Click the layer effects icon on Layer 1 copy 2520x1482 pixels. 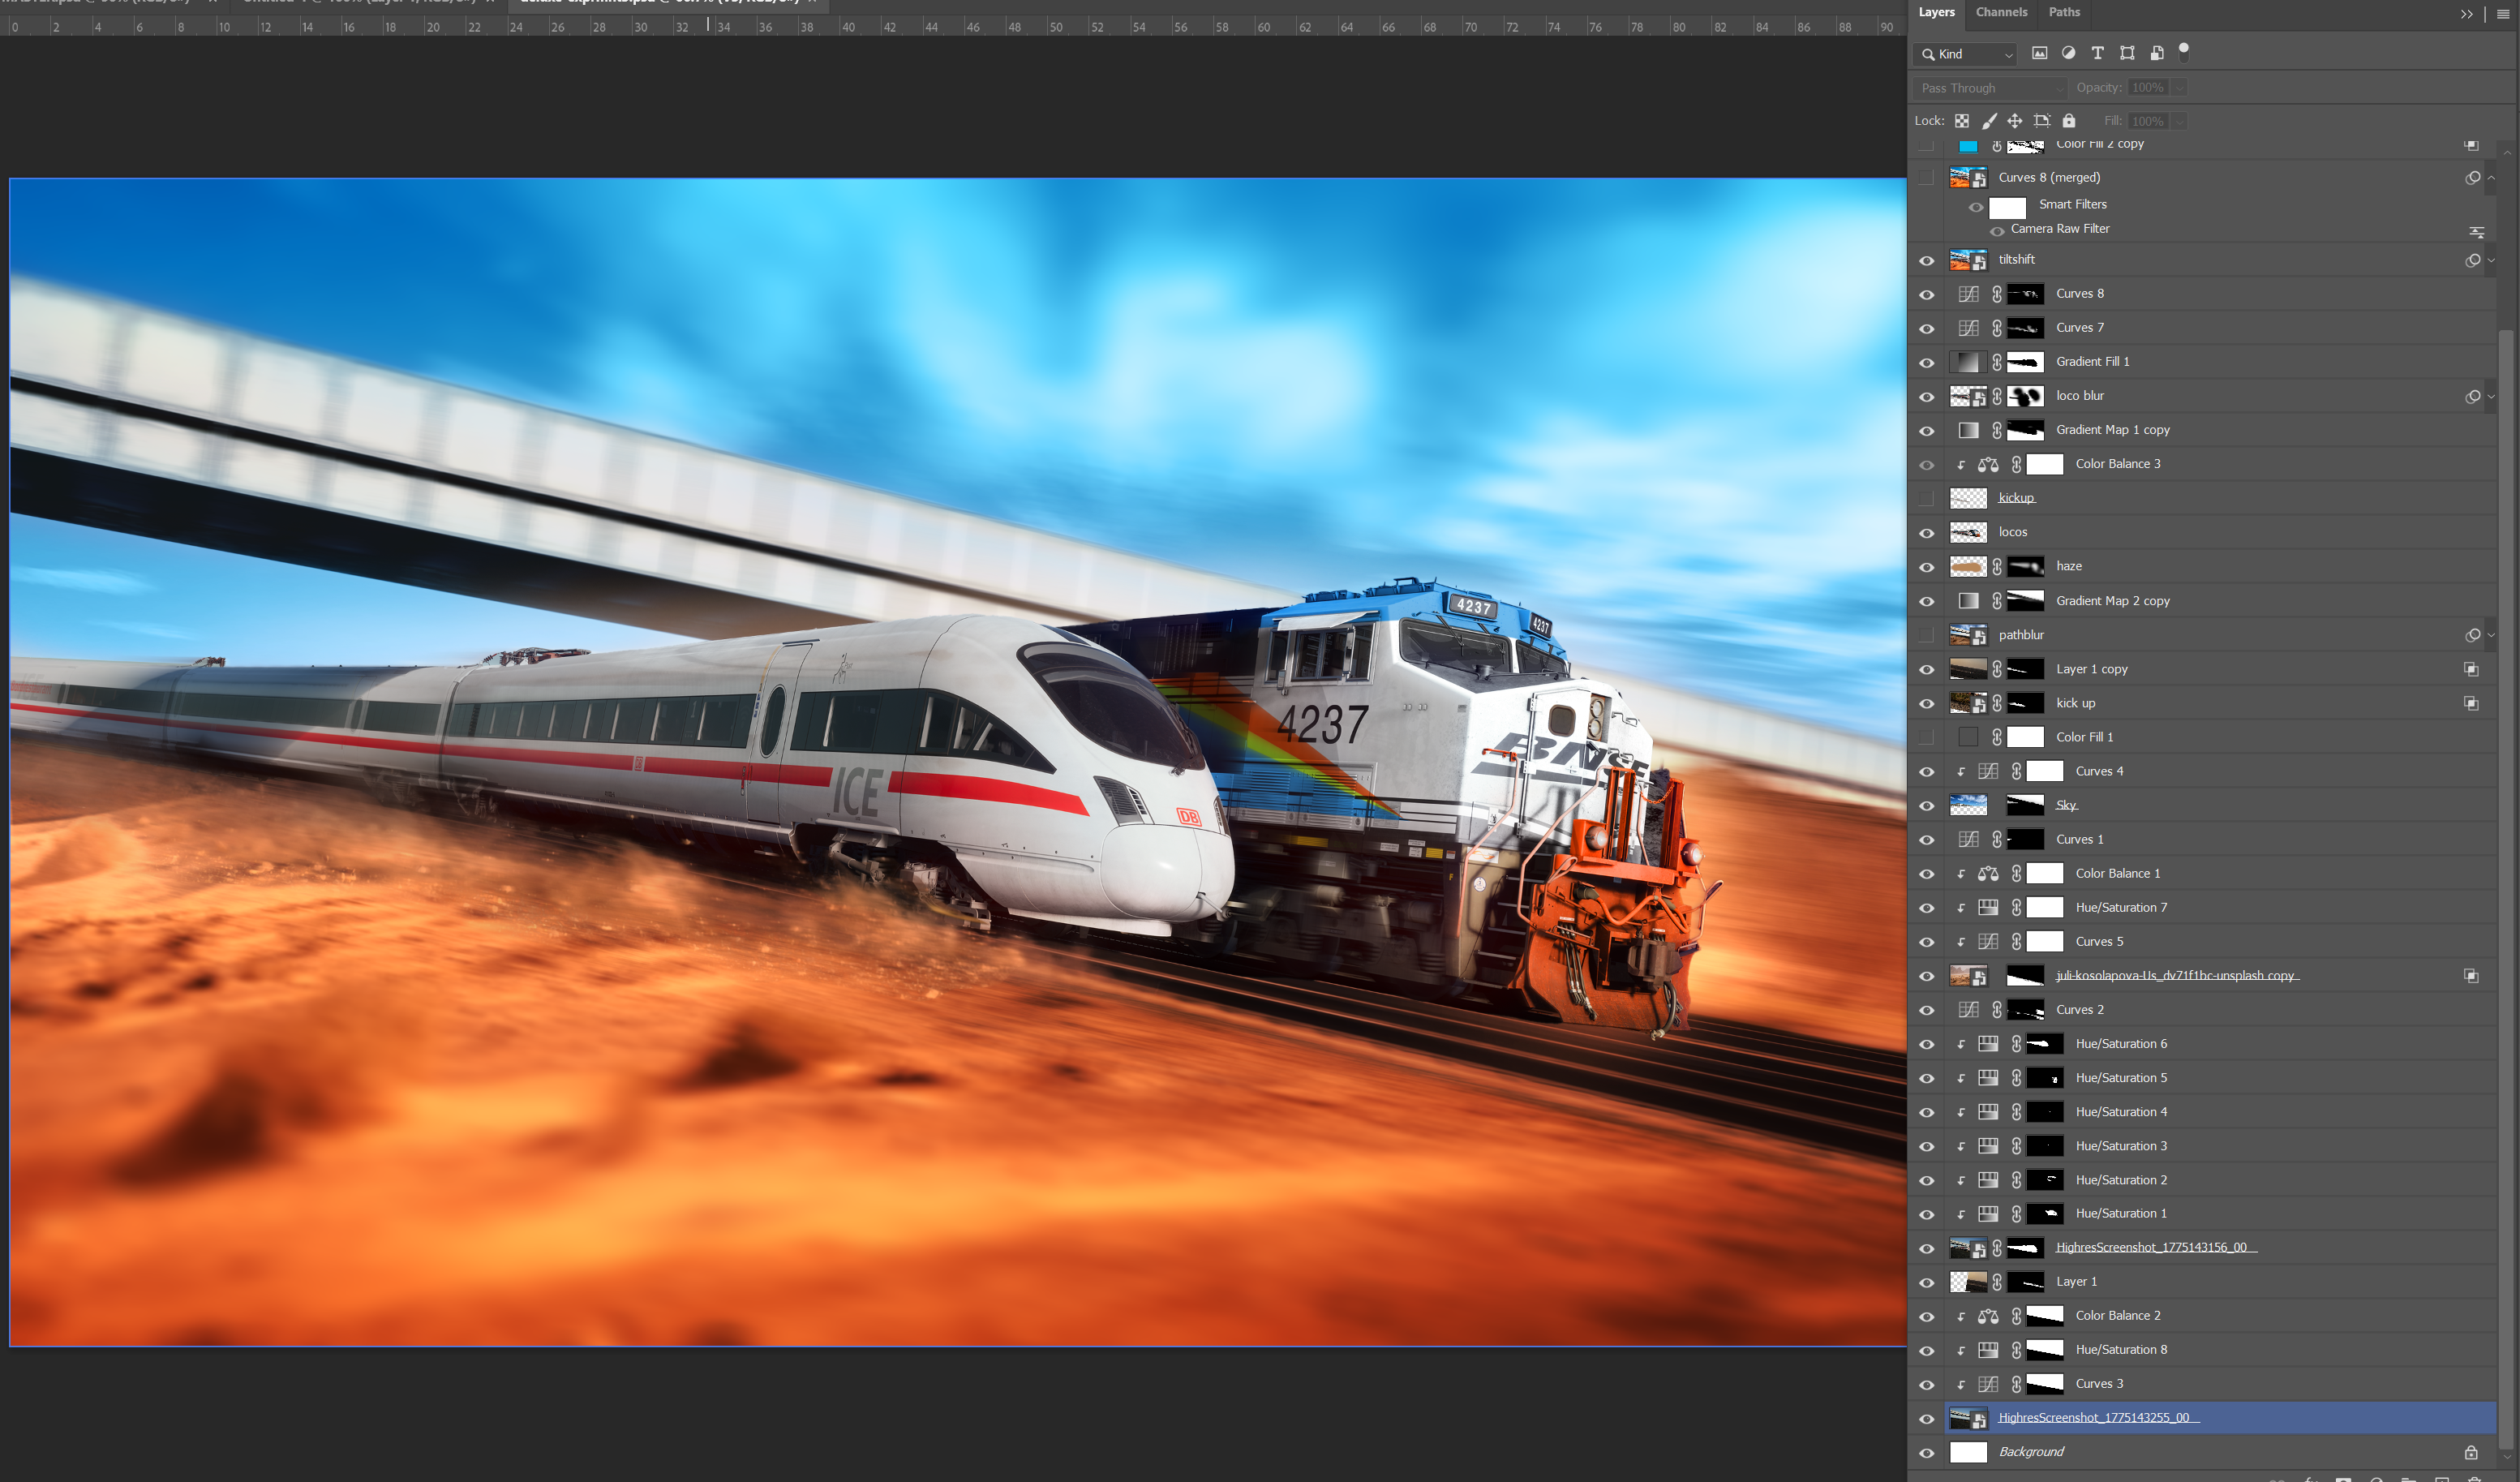click(x=2471, y=669)
